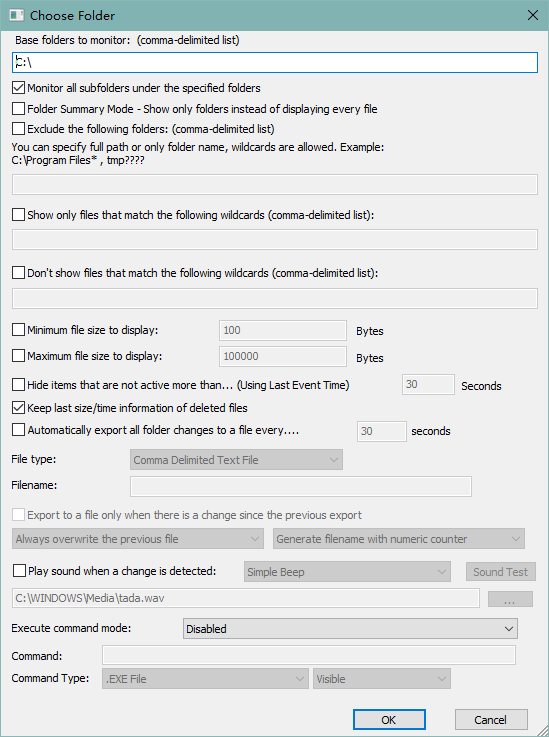Enable Show only files matching wildcards
Image resolution: width=549 pixels, height=737 pixels.
coord(18,215)
